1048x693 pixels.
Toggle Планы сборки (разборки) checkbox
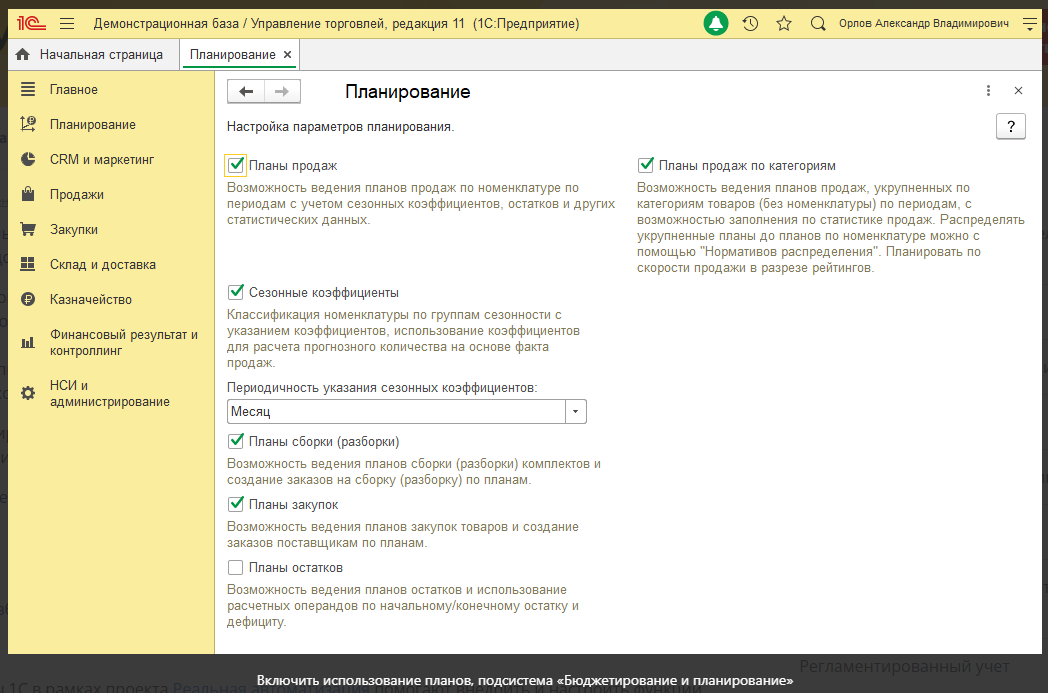[x=235, y=441]
